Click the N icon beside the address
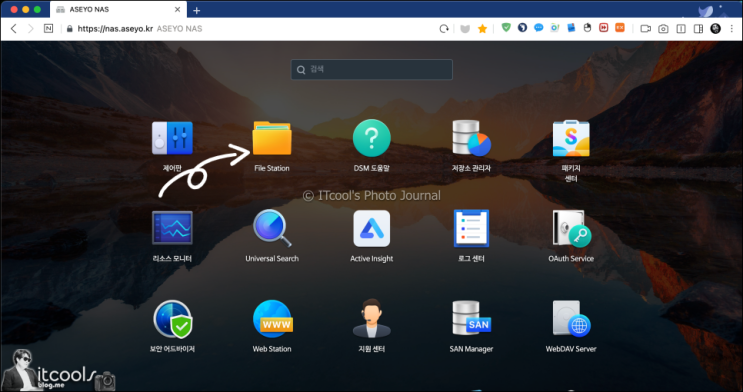The width and height of the screenshot is (743, 392). (48, 28)
